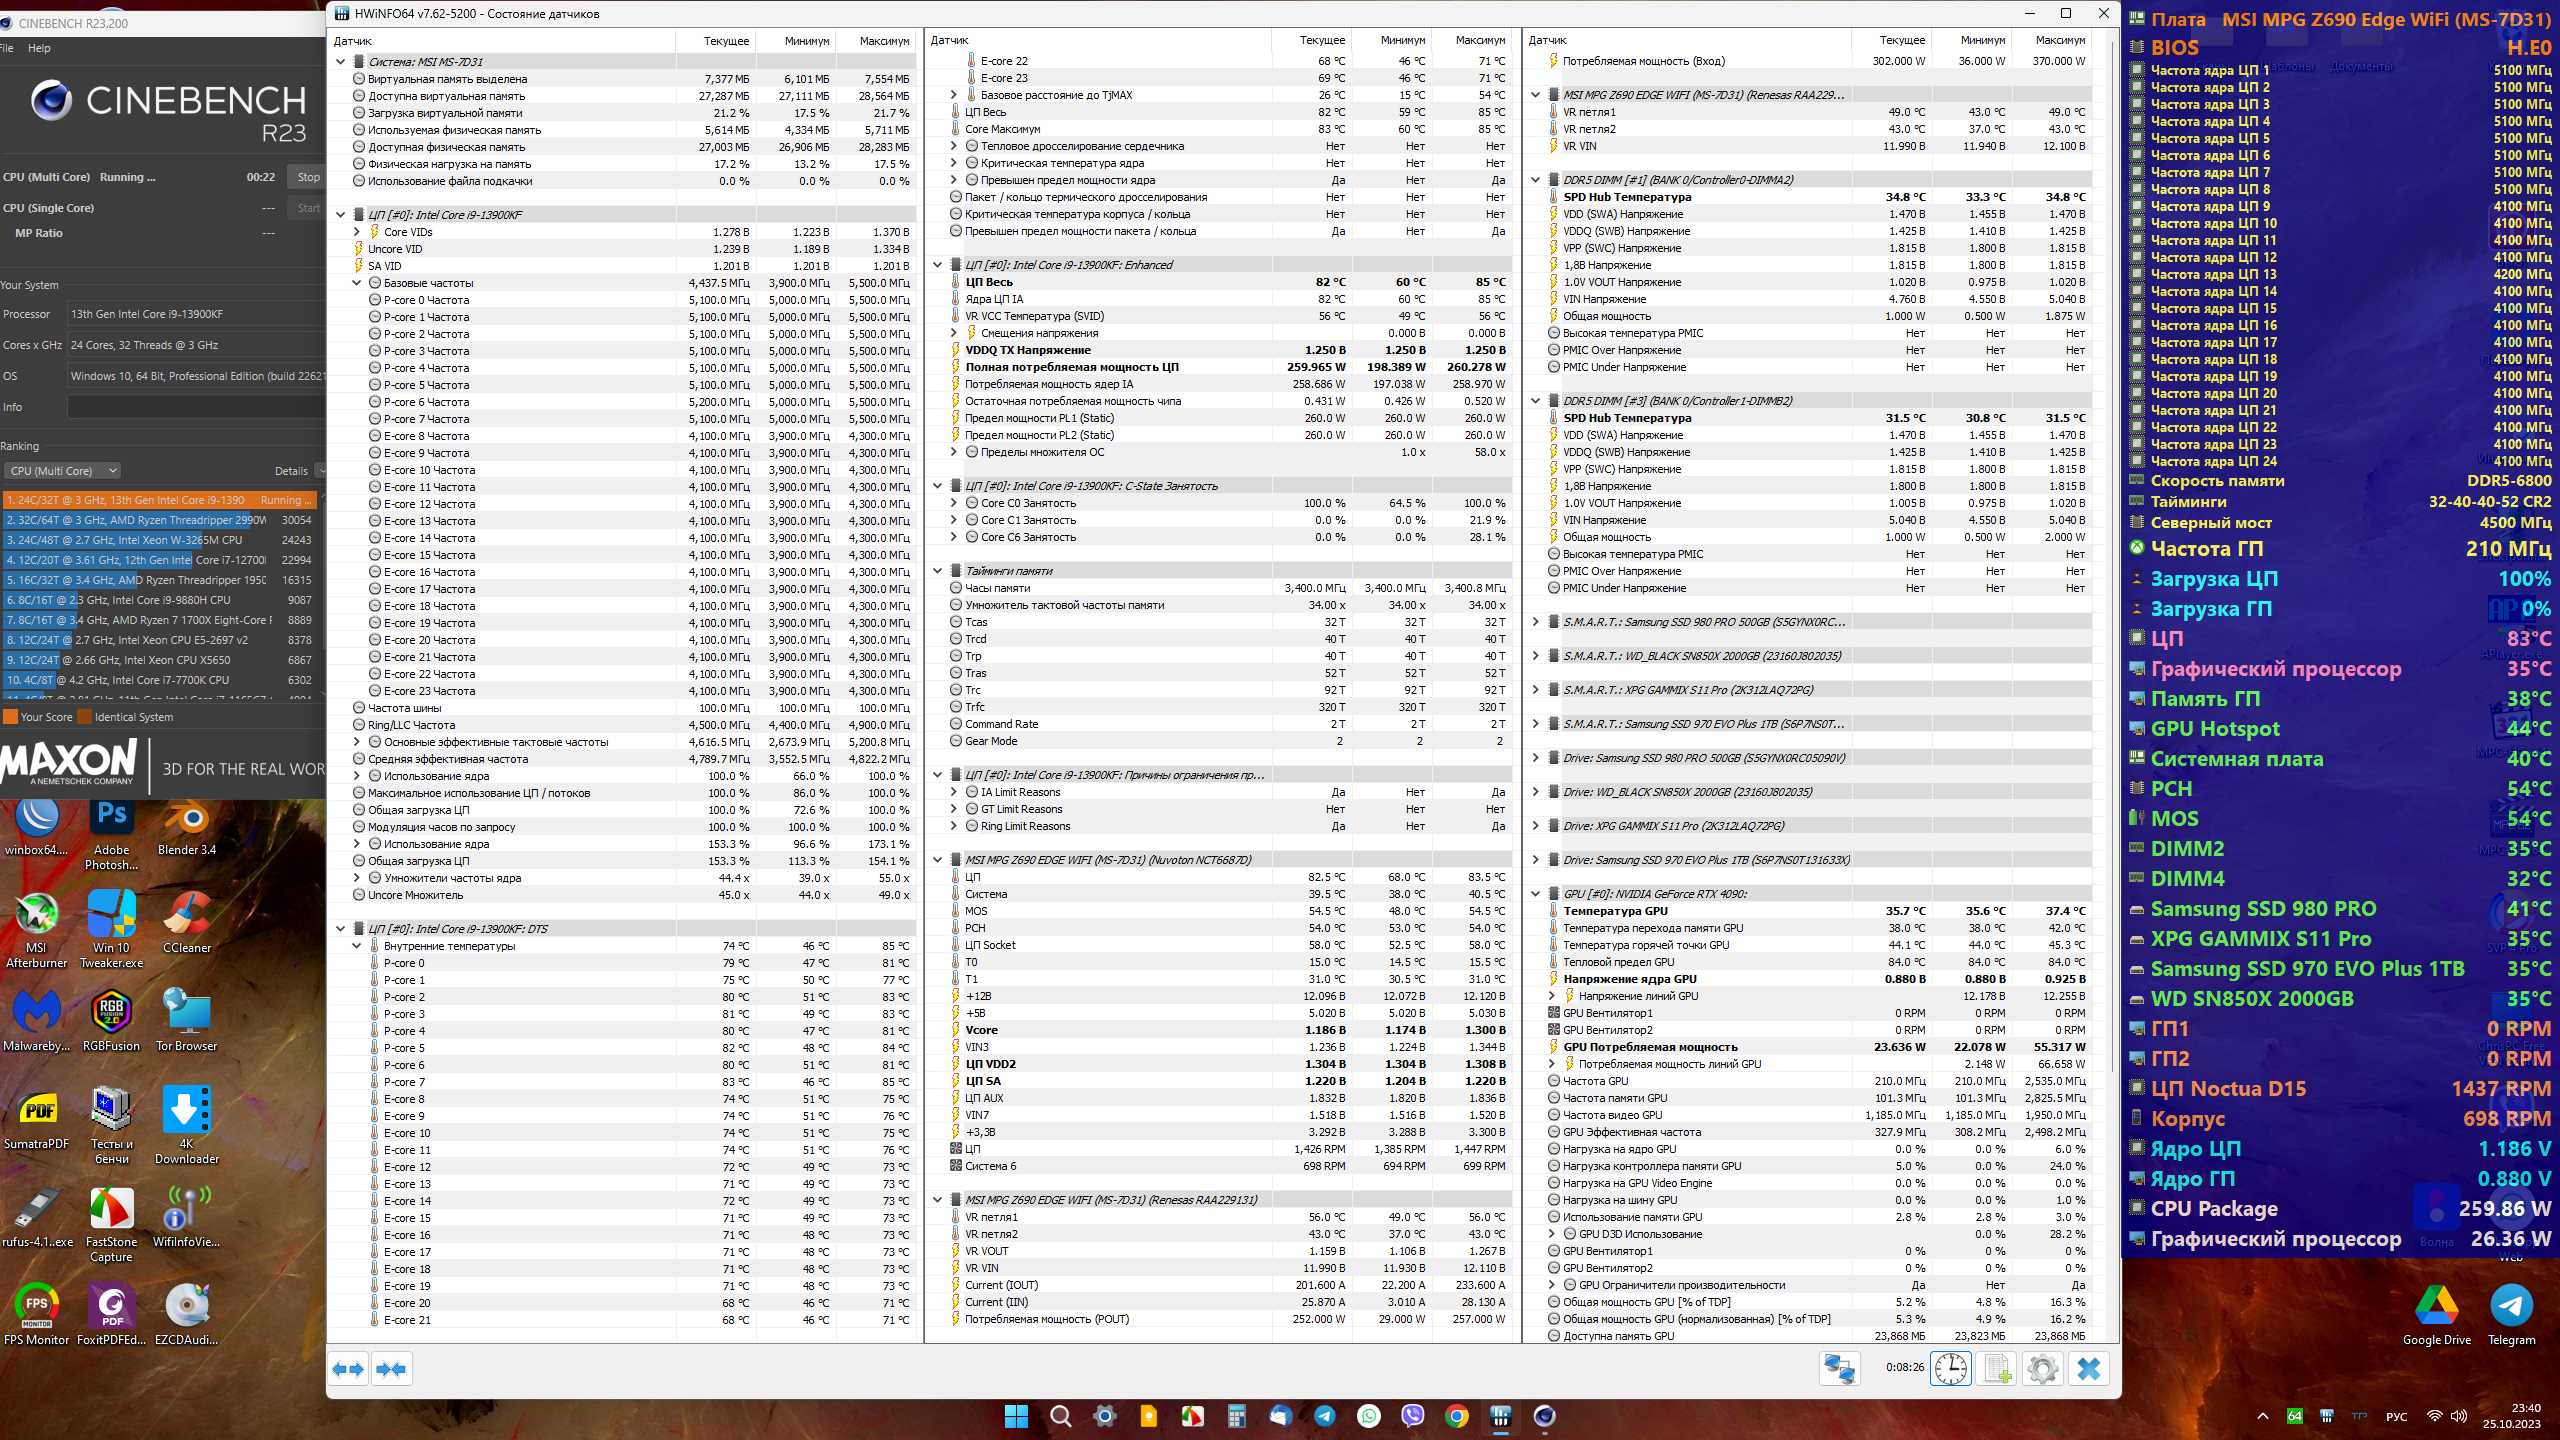Click Details in the Ranking panel
Screen dimensions: 2560x1440
tap(291, 471)
